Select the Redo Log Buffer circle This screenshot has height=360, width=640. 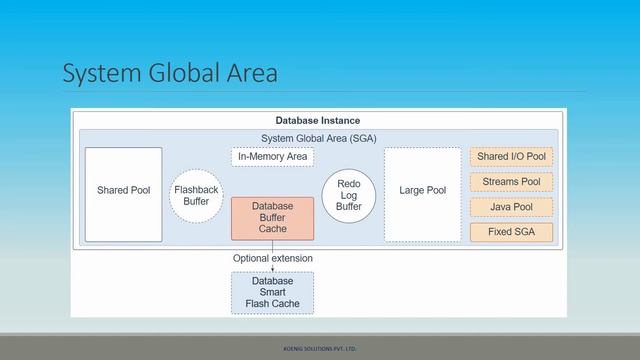coord(349,196)
